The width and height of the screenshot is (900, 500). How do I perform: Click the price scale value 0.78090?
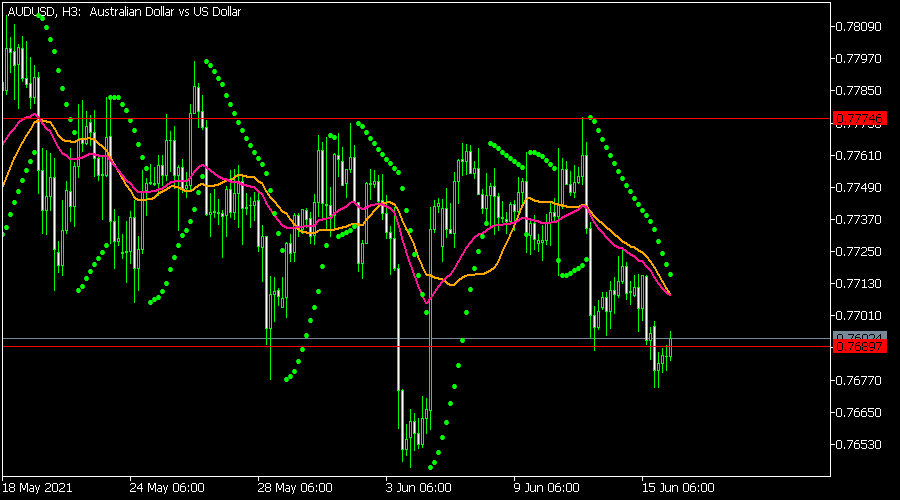coord(858,26)
